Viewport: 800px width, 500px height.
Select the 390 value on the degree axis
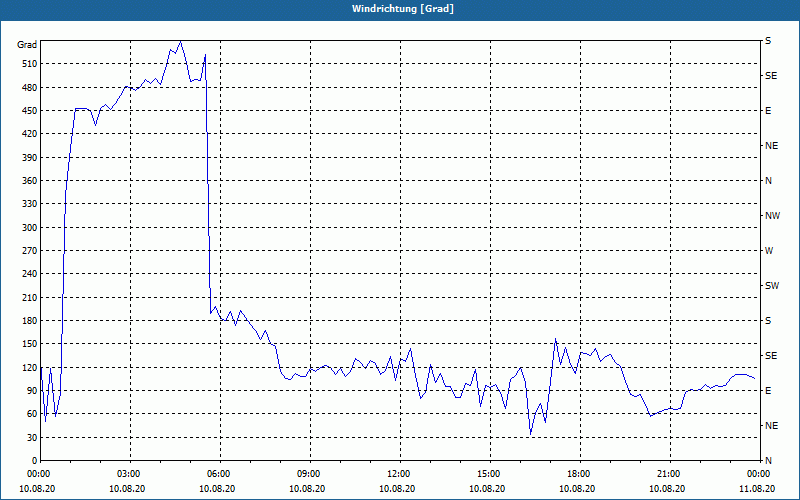[x=30, y=158]
